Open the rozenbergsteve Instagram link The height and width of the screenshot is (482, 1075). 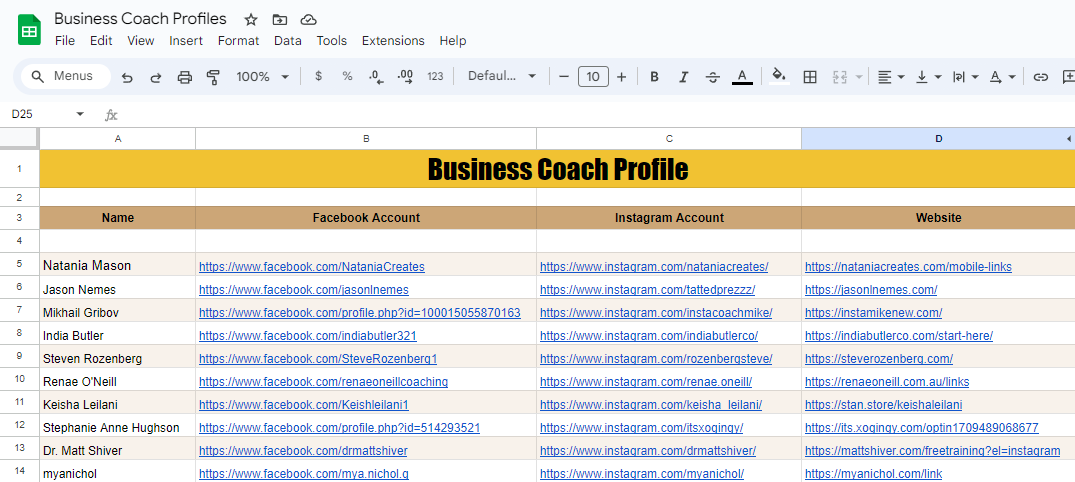click(x=656, y=359)
